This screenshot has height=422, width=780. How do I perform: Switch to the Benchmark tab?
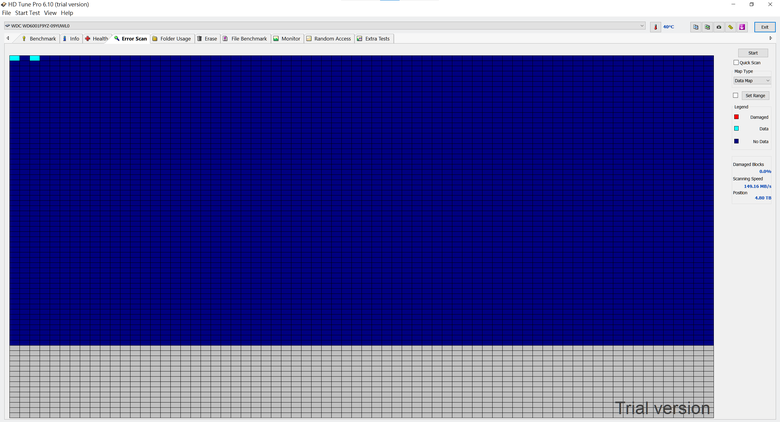pyautogui.click(x=38, y=38)
